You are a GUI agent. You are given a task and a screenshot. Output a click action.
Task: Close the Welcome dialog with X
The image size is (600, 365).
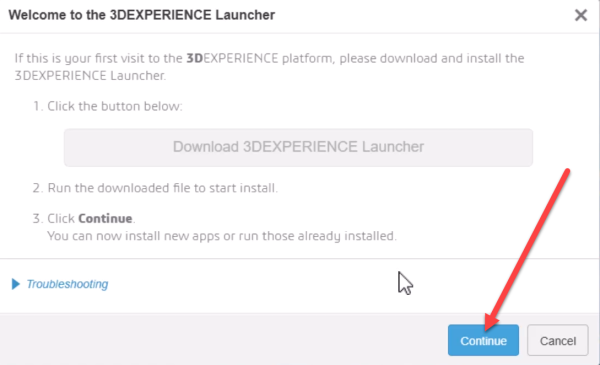coord(580,15)
